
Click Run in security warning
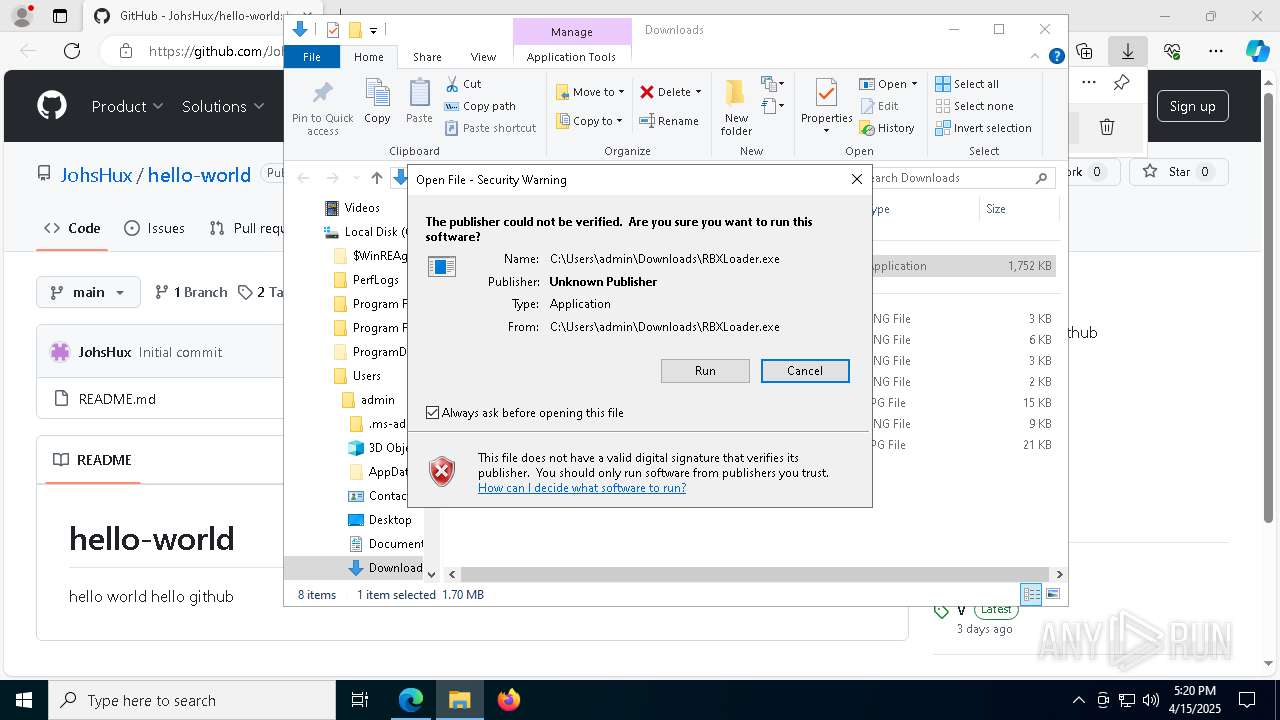[x=705, y=371]
